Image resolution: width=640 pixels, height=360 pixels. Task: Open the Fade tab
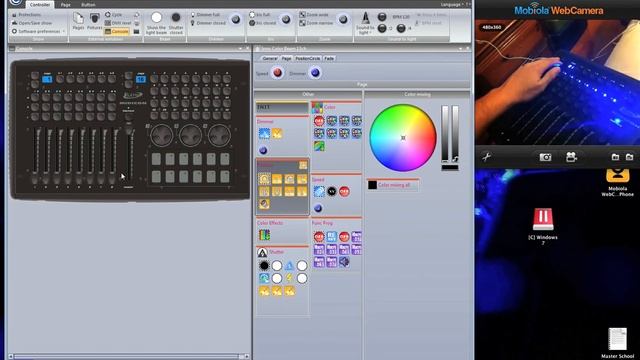(x=329, y=58)
